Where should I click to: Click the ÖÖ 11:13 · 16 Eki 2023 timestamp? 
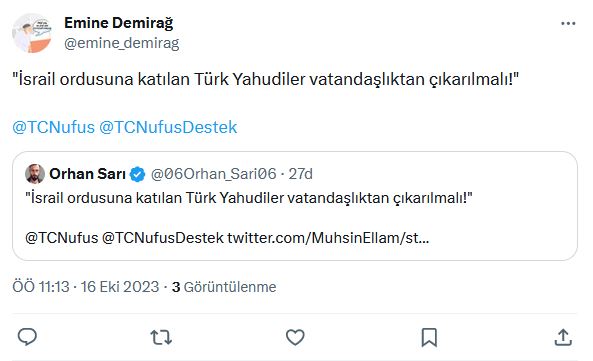pos(86,287)
